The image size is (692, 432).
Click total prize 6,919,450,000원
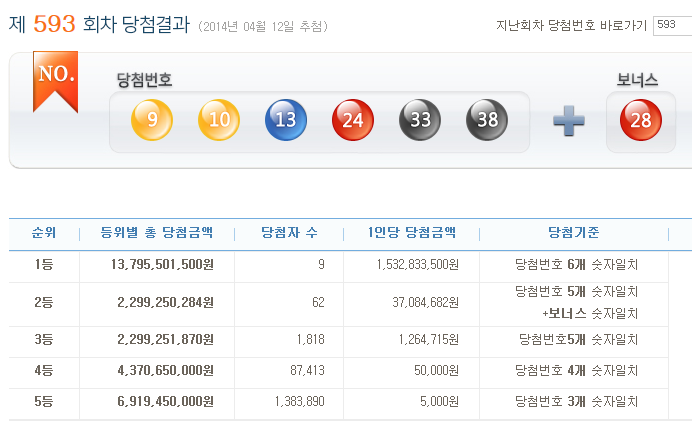pos(165,401)
